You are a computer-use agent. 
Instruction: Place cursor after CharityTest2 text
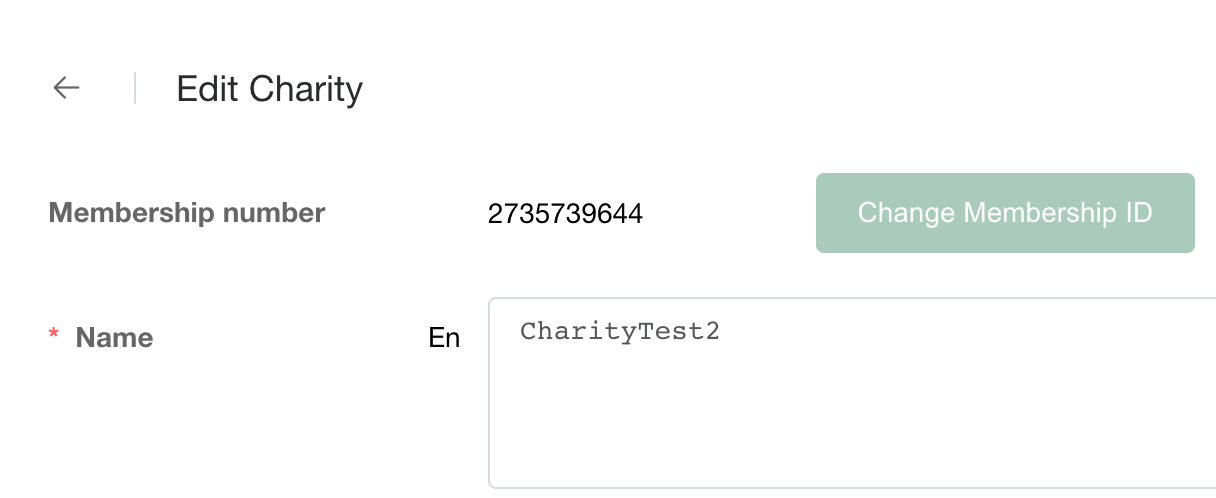[721, 332]
